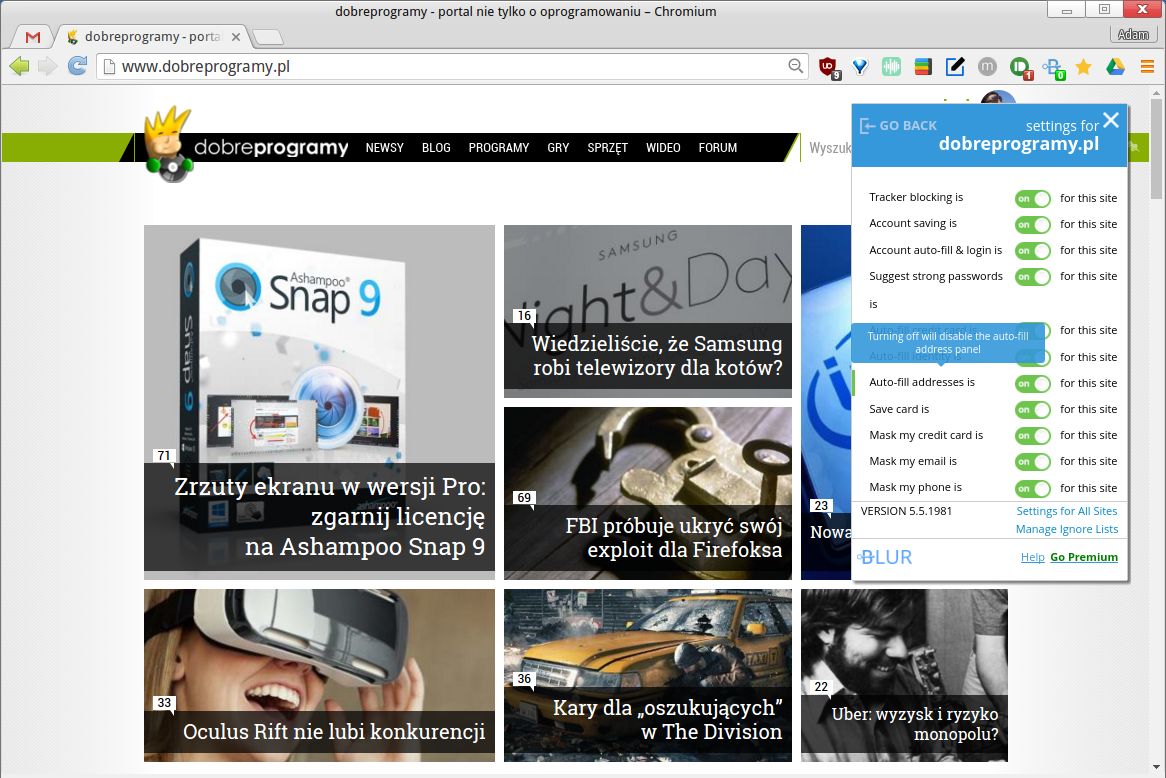Open the uBlock Origin extension icon

click(828, 67)
